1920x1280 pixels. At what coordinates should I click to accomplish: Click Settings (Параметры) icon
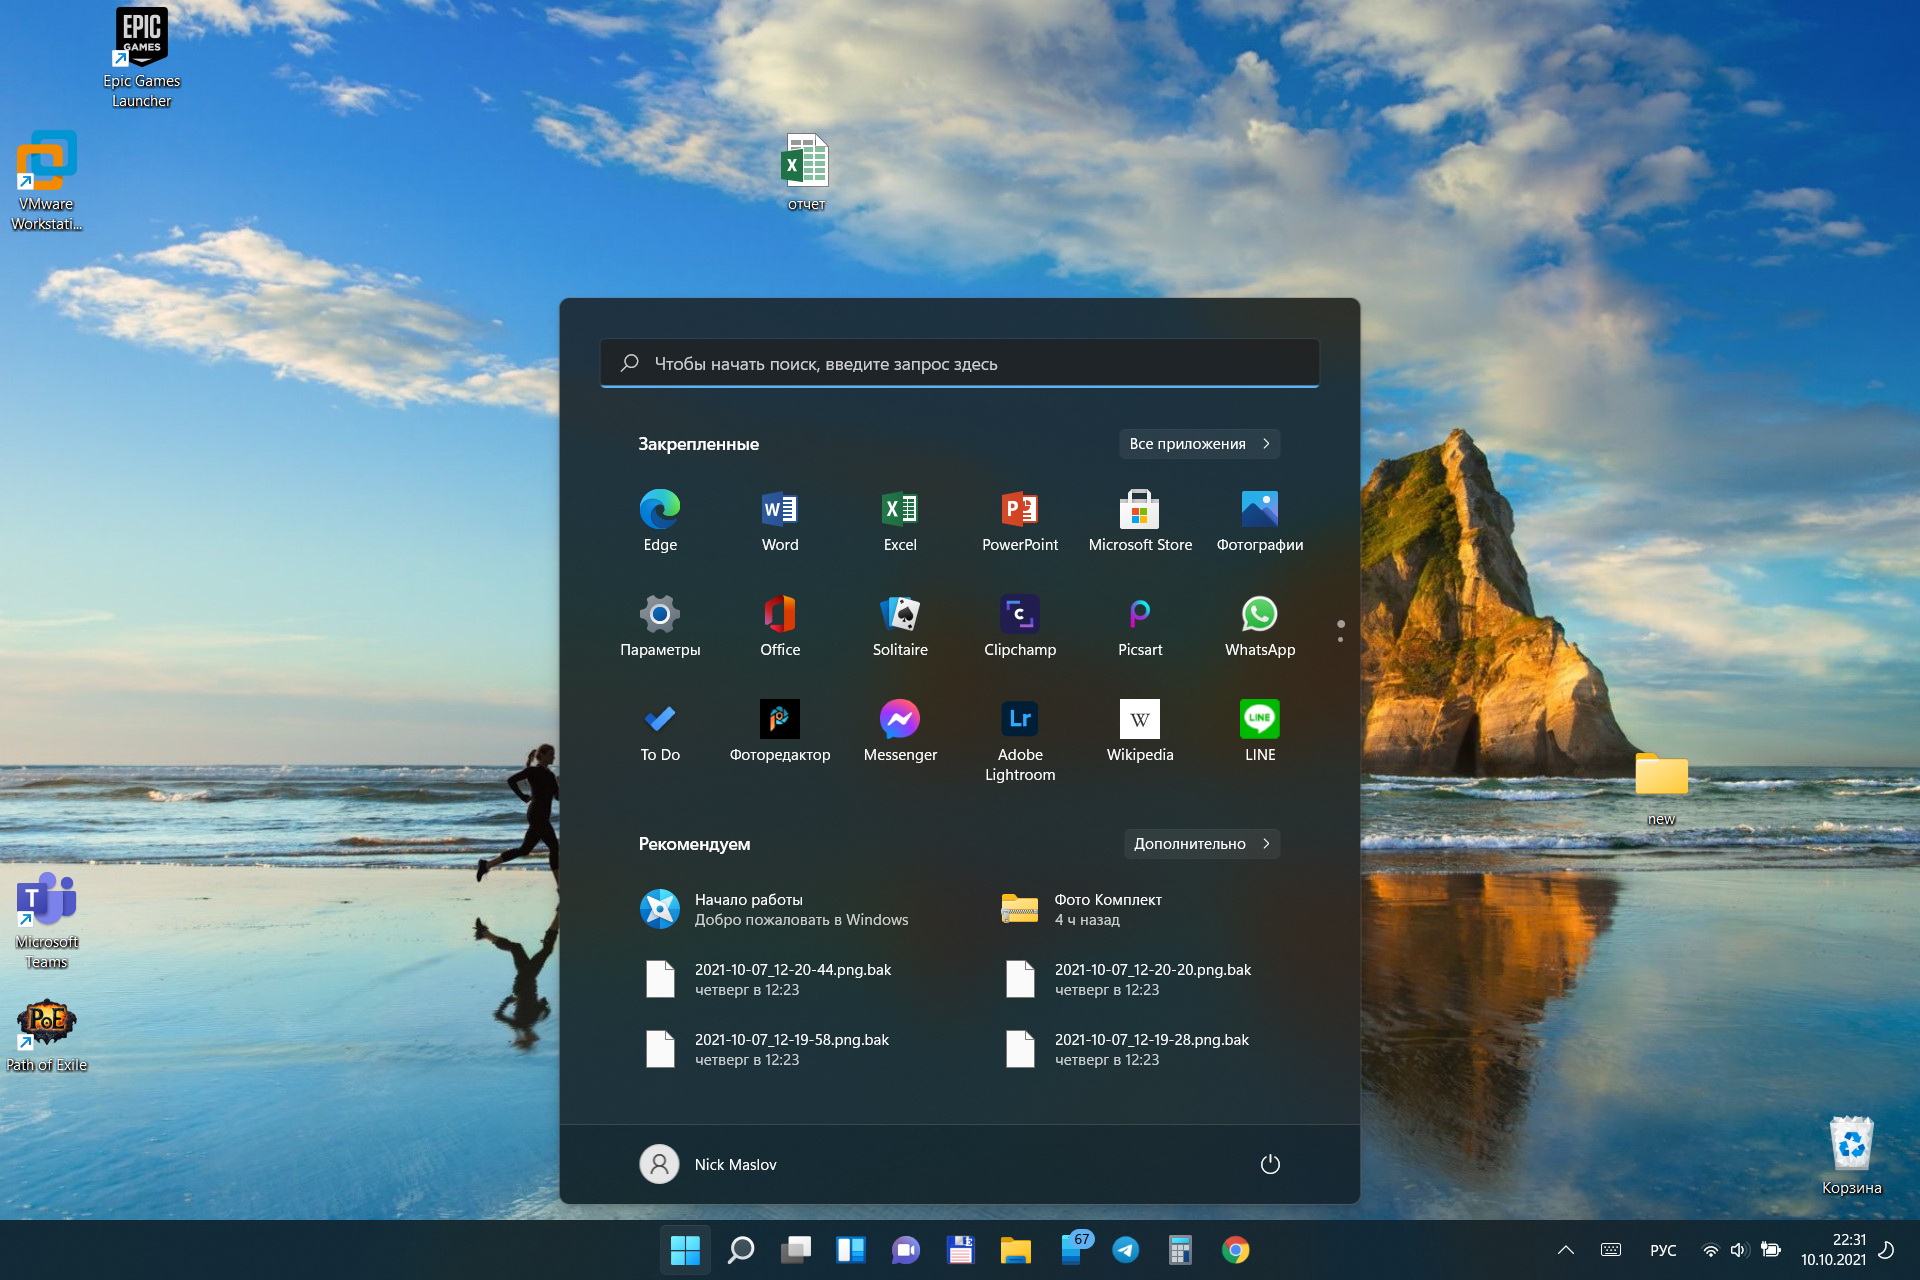tap(661, 616)
